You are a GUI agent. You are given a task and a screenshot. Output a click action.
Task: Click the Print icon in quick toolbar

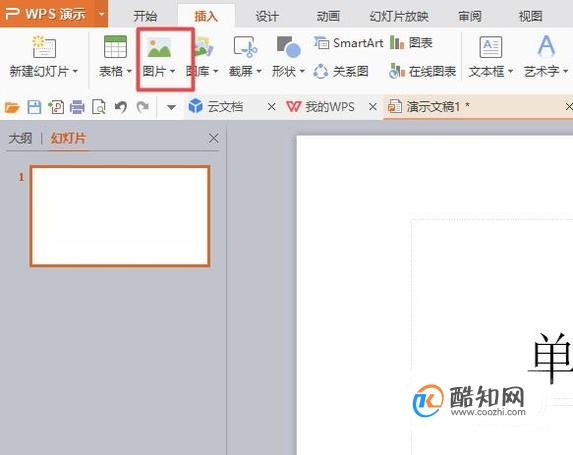[77, 107]
